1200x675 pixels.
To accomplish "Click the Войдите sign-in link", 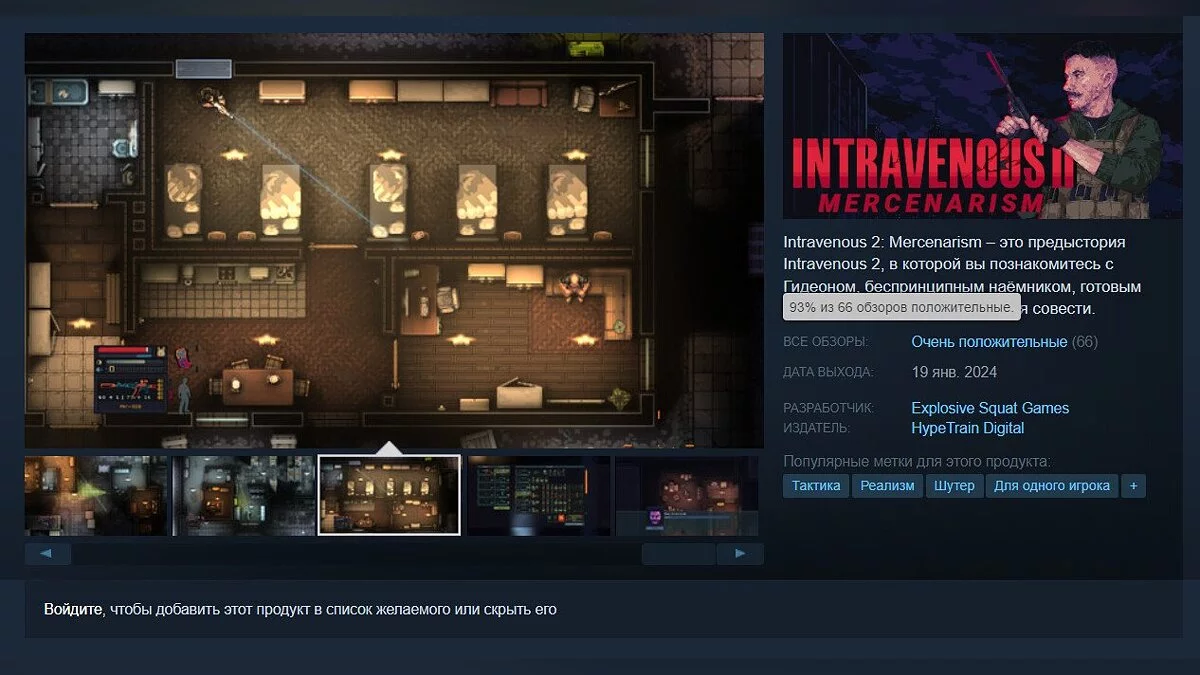I will (x=73, y=609).
